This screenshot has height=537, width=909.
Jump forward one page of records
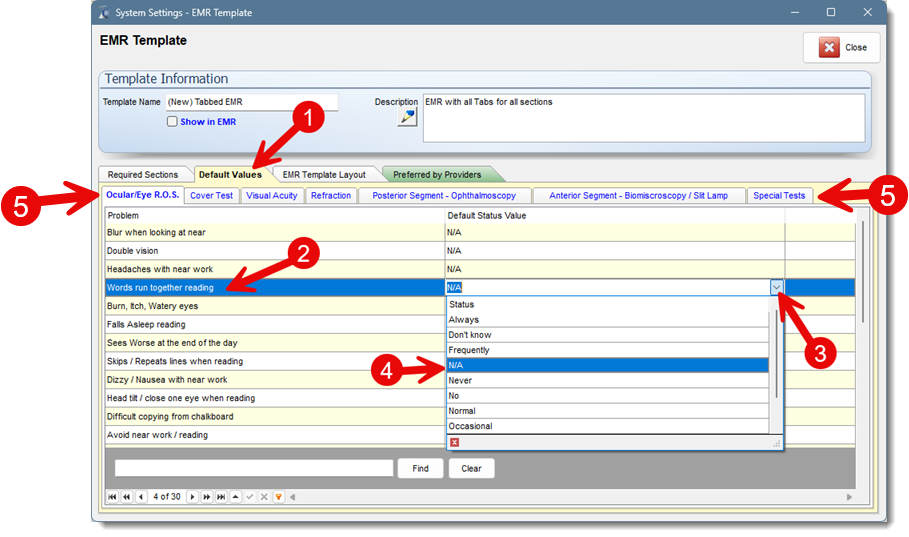point(206,497)
